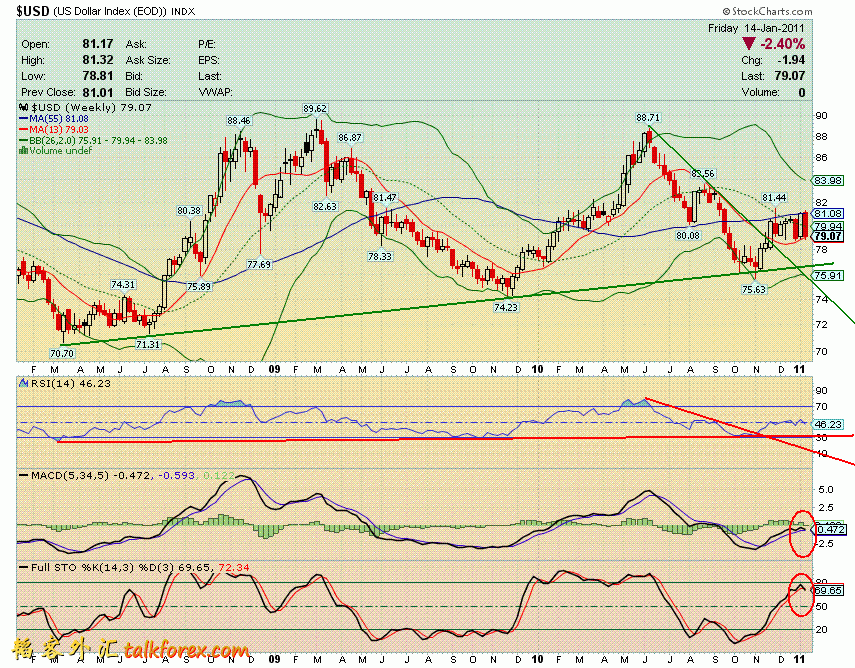Click the Open value 81.17
Screen dimensions: 855x668
98,44
